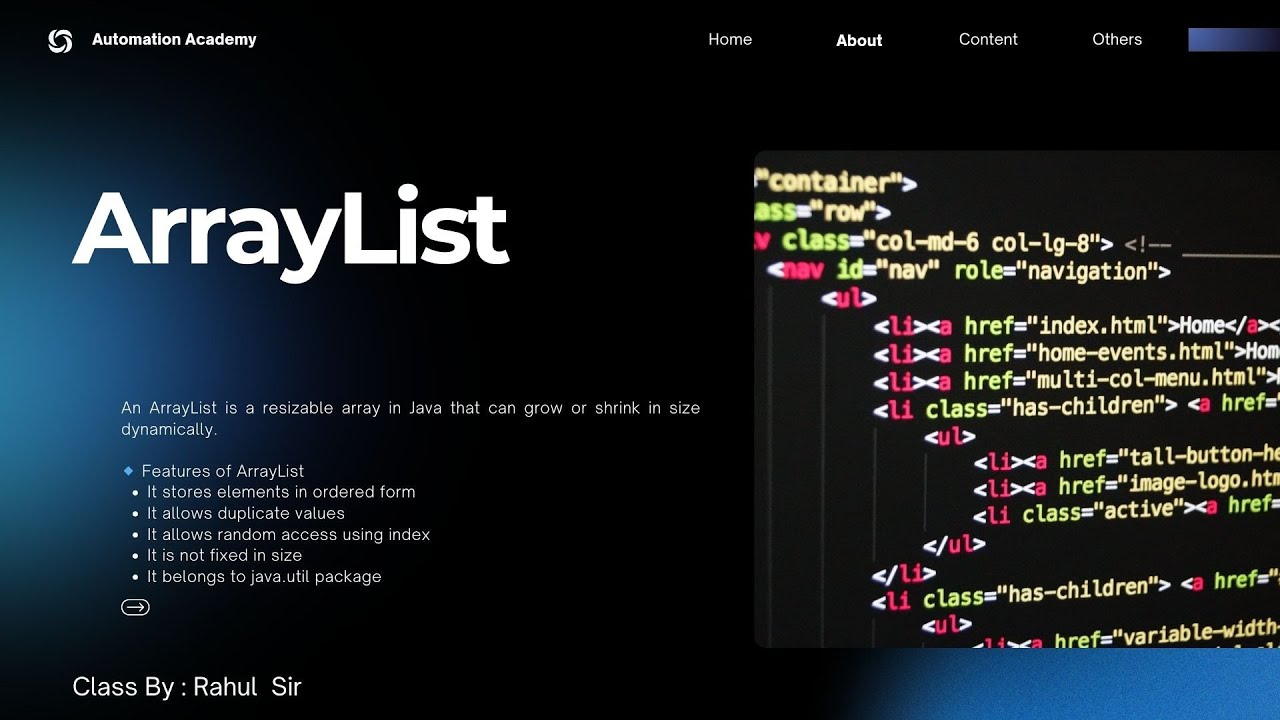Select the 'Features of ArrayList' line
1280x720 pixels.
[222, 471]
